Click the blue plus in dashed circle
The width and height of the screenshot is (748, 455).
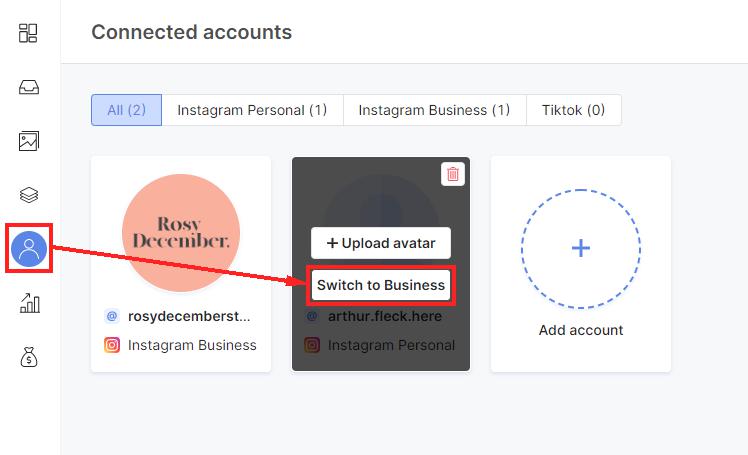(581, 248)
